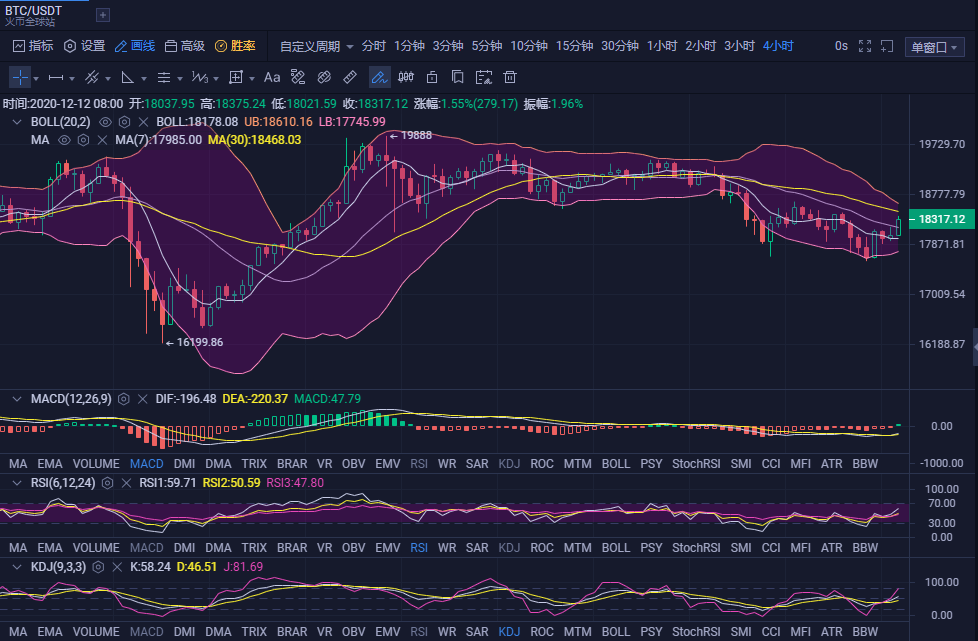Click the trash delete drawings icon
Screen dimensions: 978x641
coord(510,77)
